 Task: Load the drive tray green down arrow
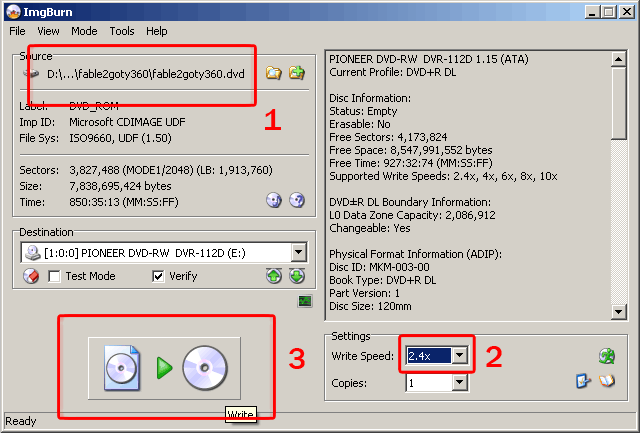(297, 276)
